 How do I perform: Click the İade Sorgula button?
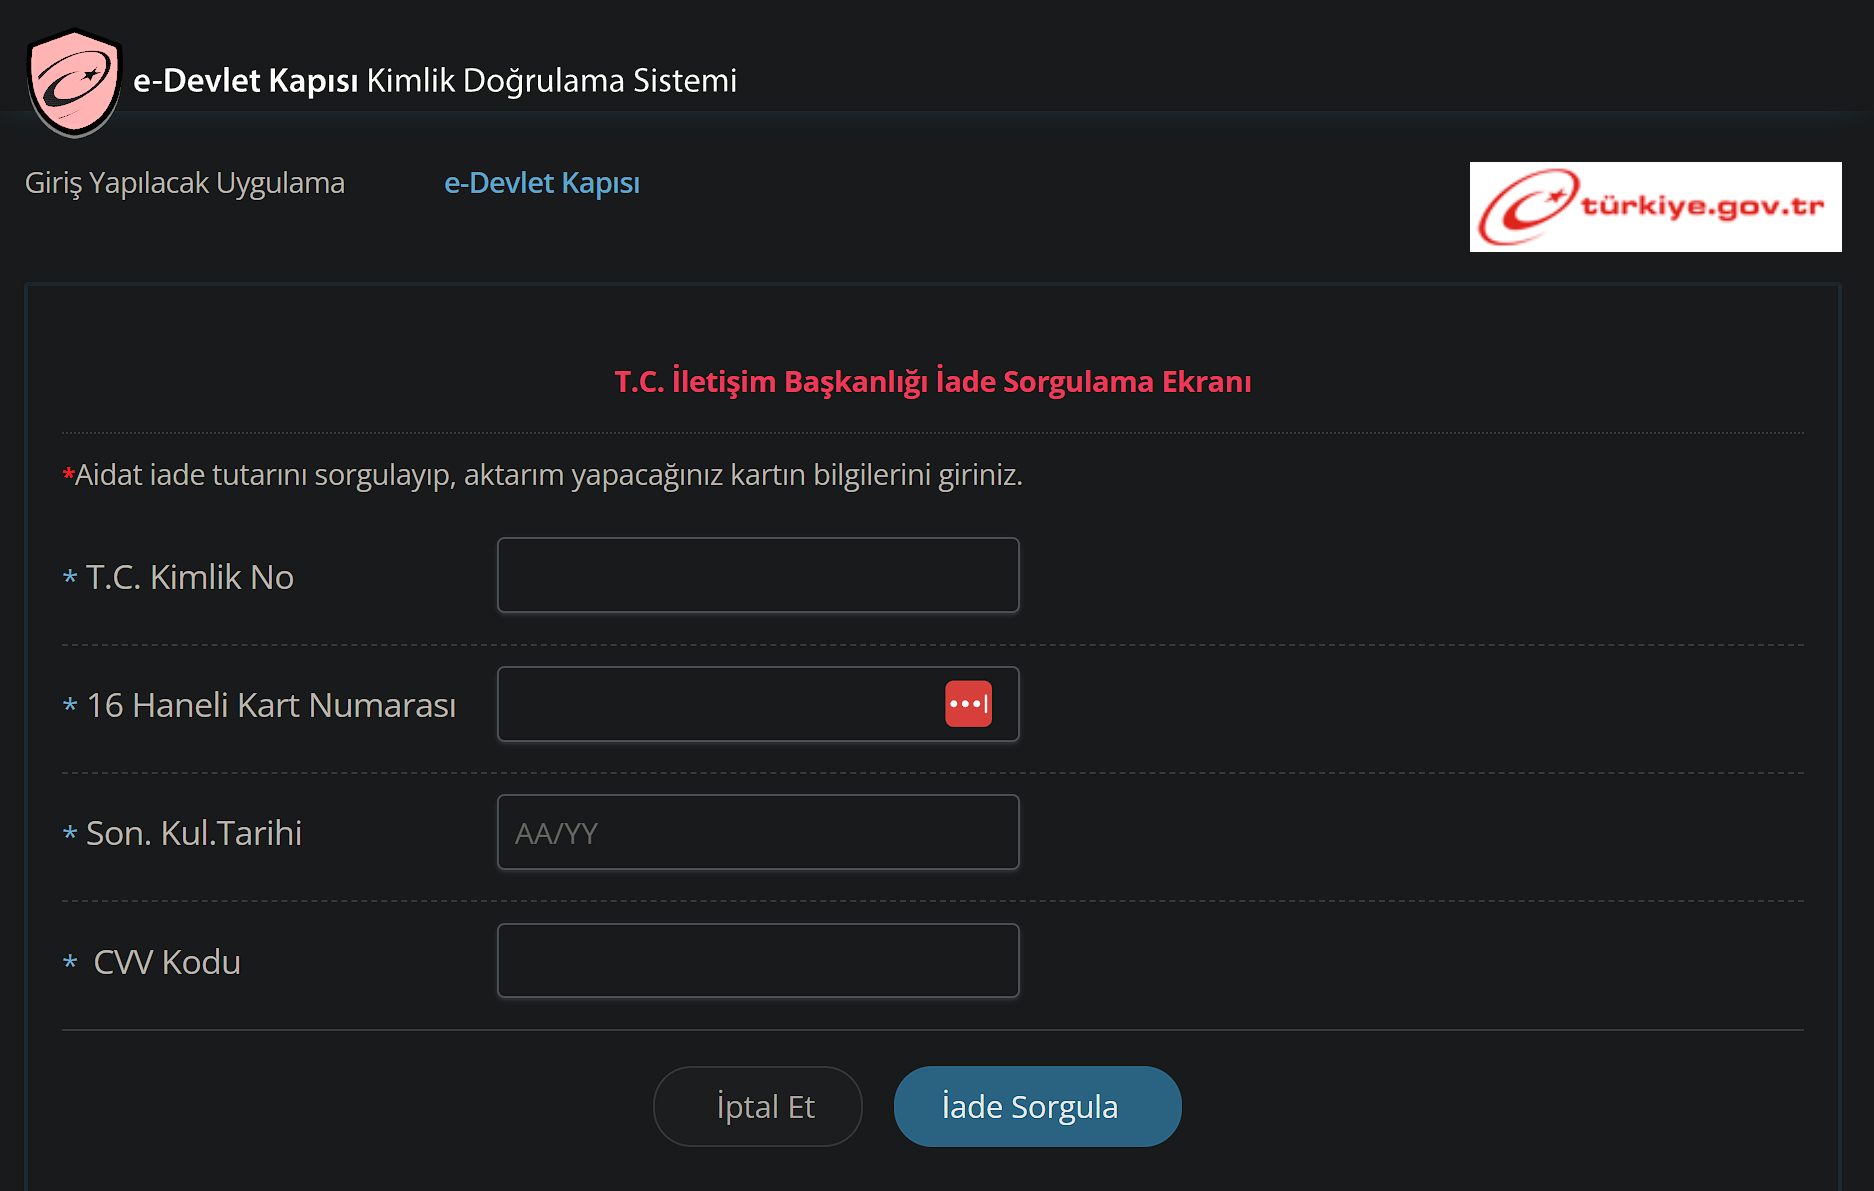[1038, 1106]
